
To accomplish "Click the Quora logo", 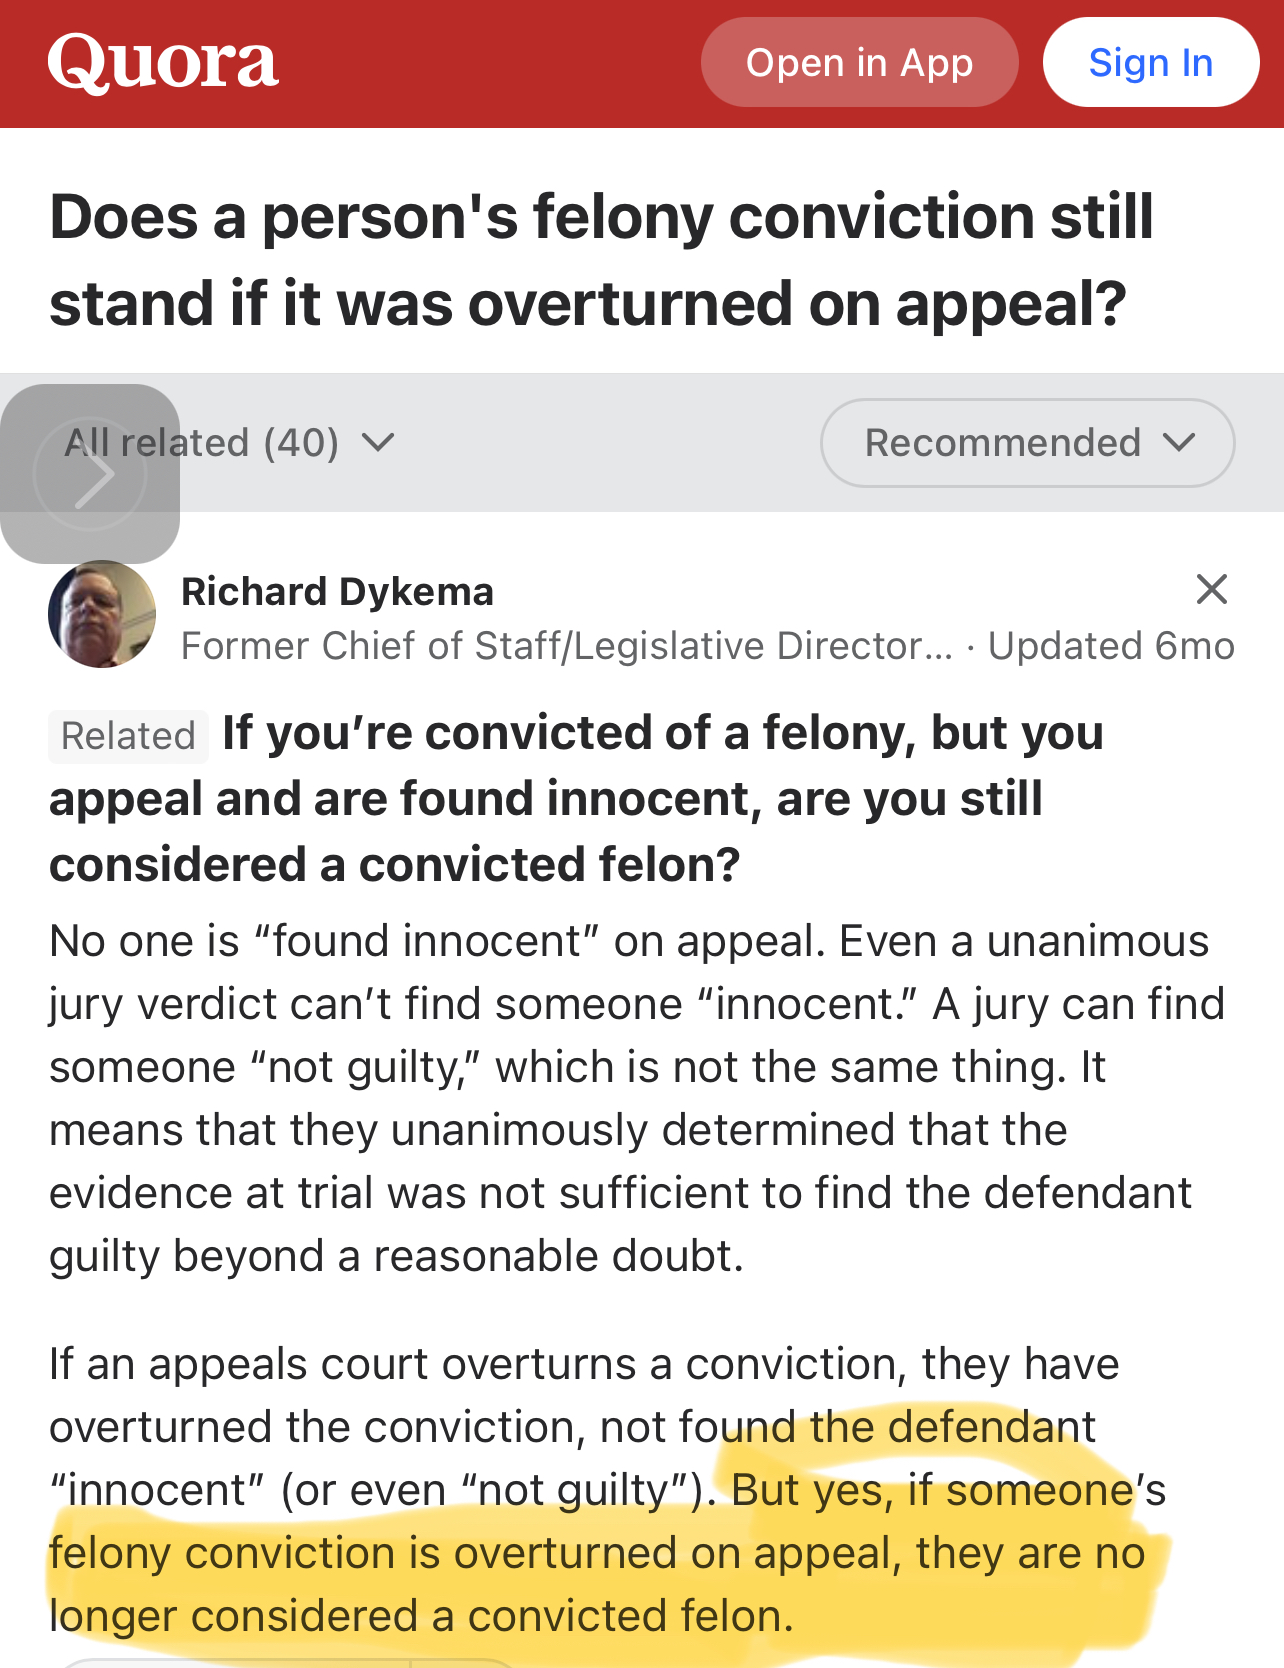I will [163, 62].
